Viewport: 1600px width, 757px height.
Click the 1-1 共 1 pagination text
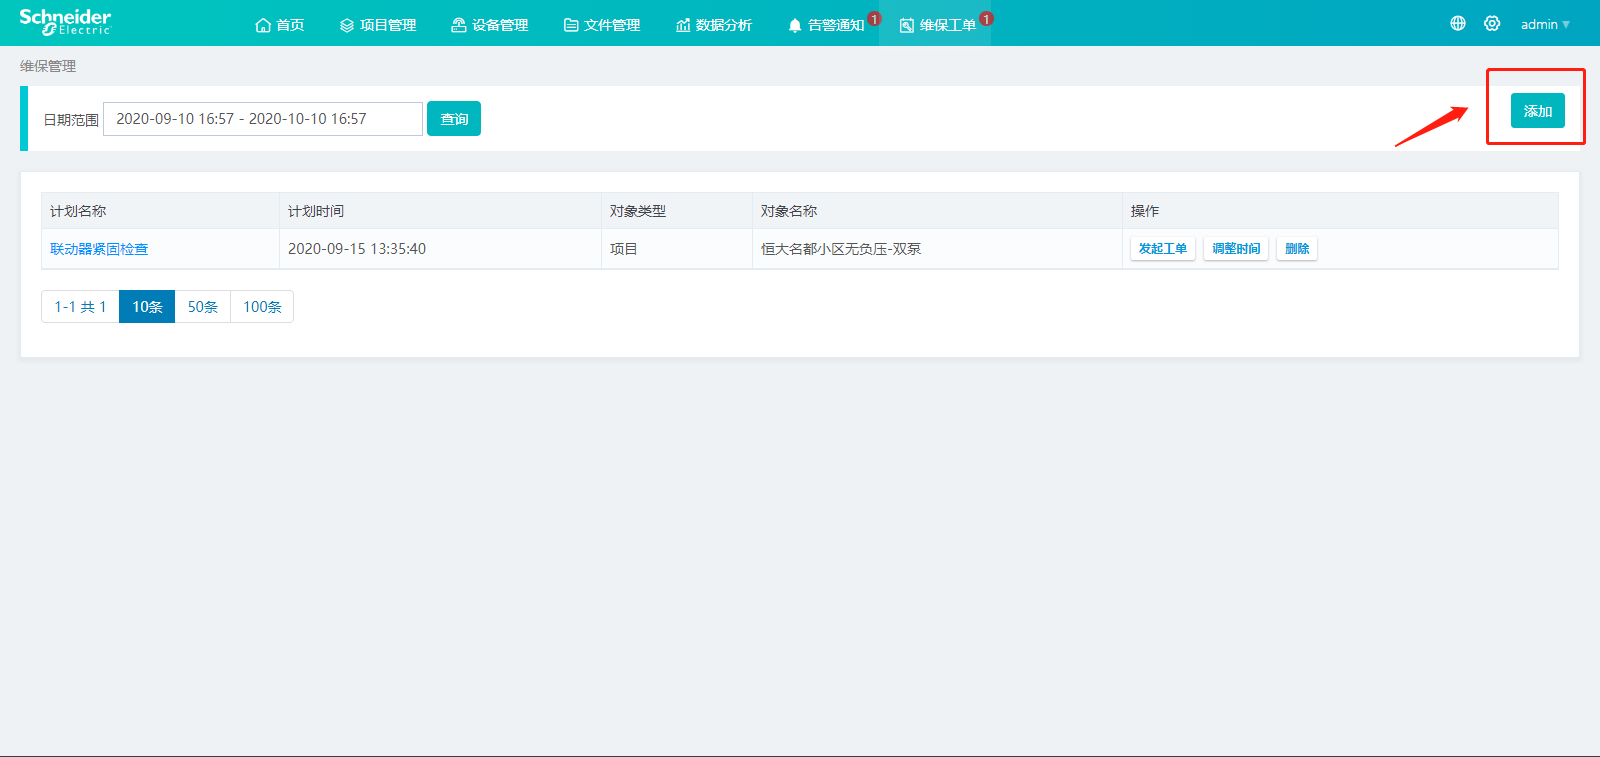click(x=80, y=307)
